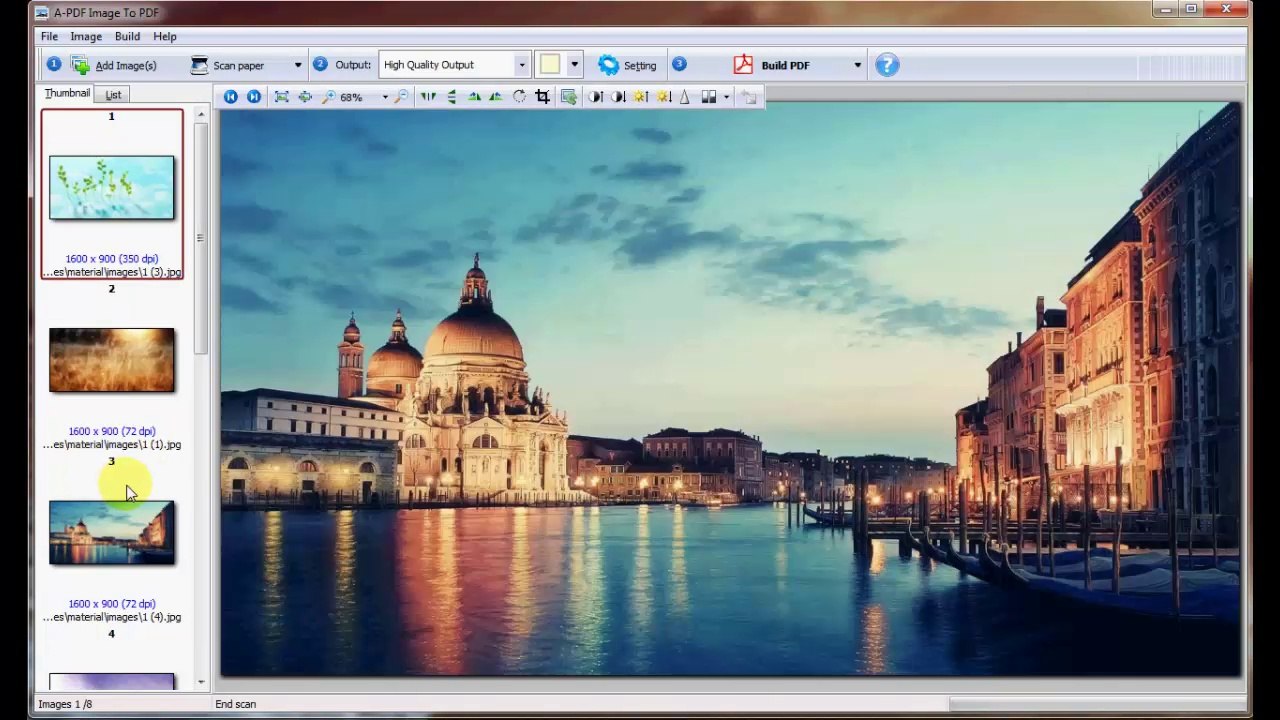The image size is (1280, 720).
Task: Zoom in on the preview image
Action: (x=329, y=97)
